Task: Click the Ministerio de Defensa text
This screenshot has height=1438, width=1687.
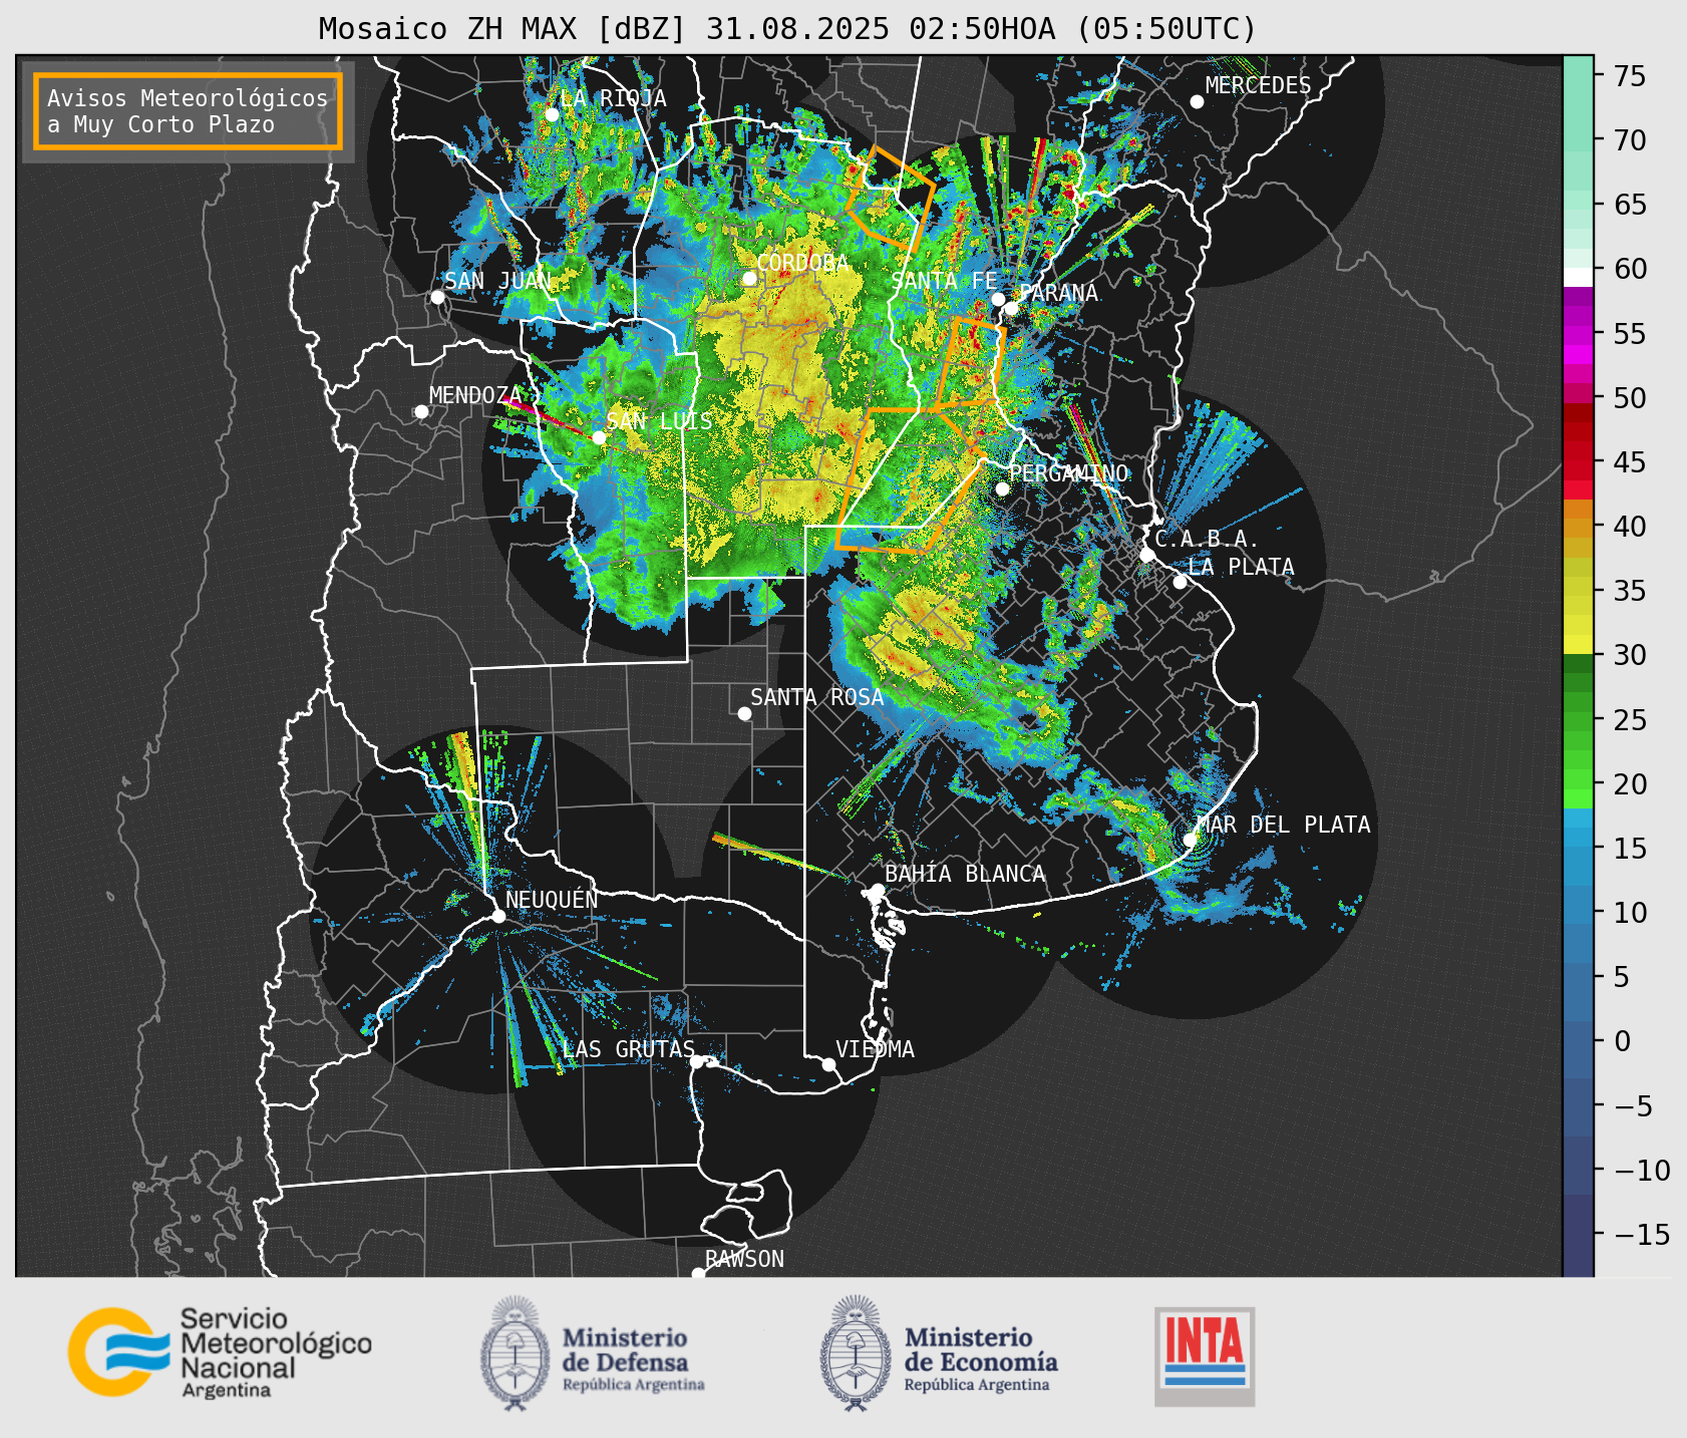Action: 633,1358
